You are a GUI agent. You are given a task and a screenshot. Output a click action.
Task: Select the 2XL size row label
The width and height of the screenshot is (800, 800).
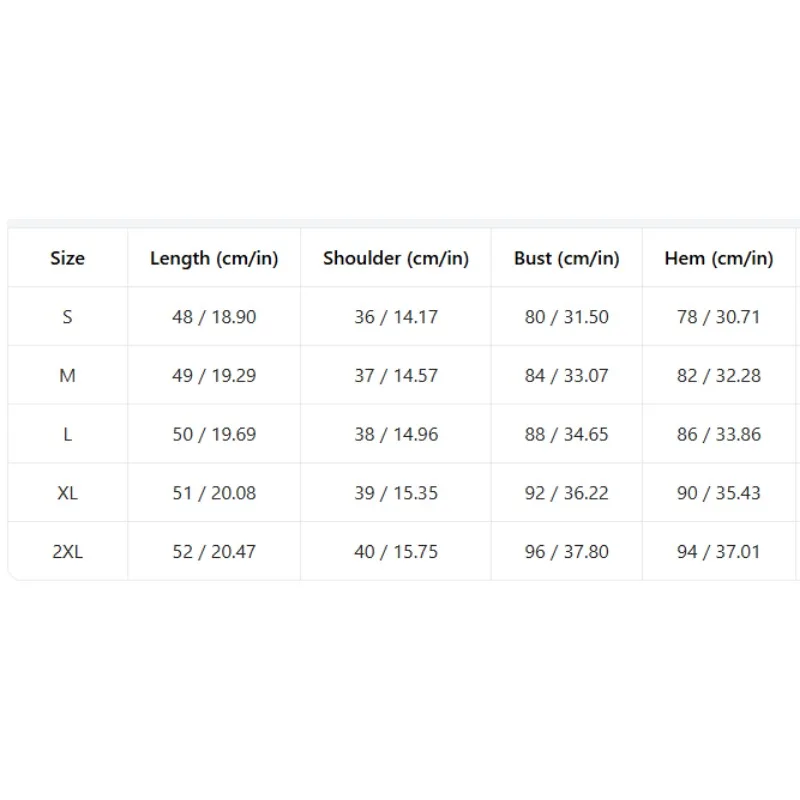(67, 552)
